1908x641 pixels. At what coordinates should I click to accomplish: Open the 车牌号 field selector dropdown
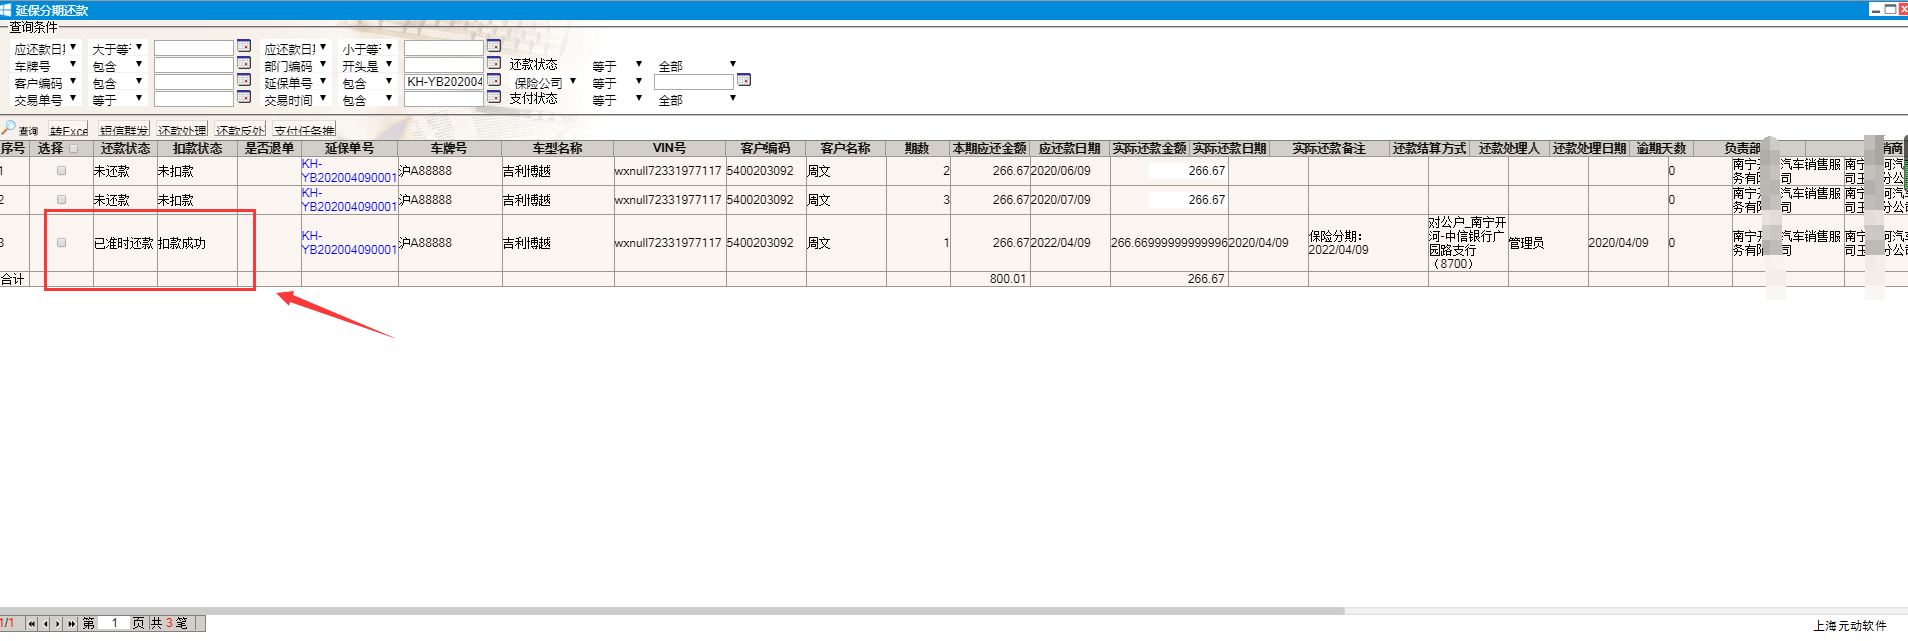coord(72,64)
